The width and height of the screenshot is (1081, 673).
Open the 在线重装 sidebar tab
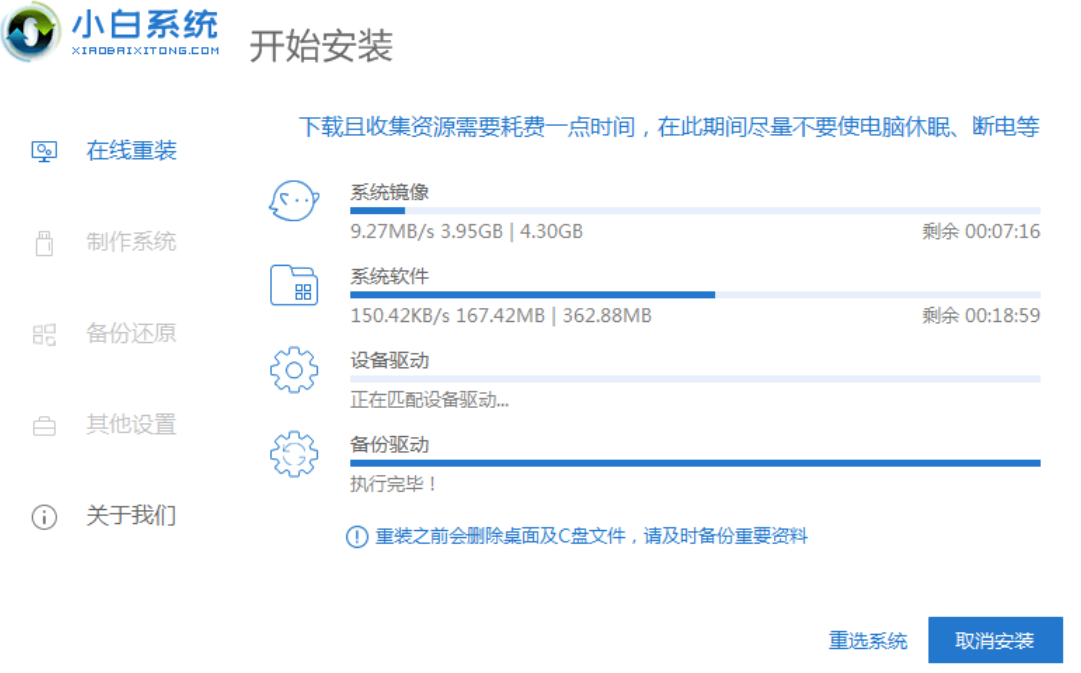click(131, 151)
